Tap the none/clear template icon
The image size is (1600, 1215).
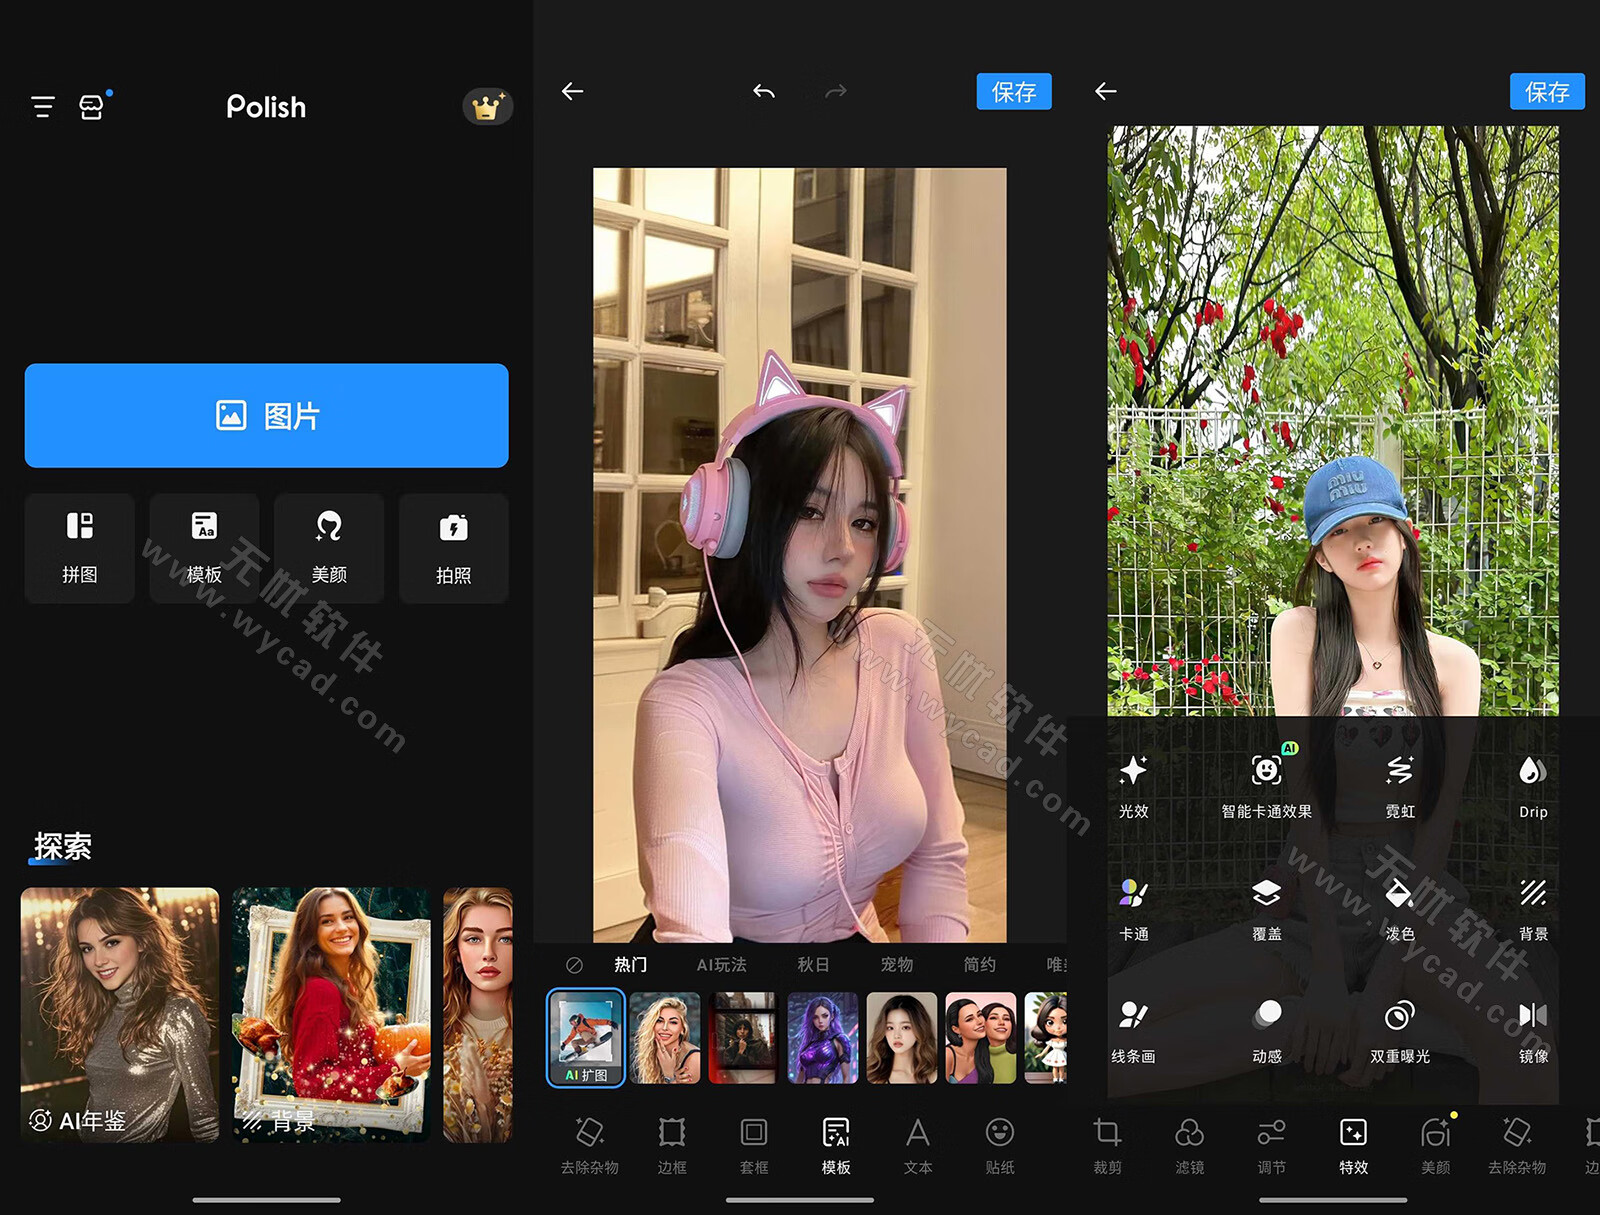click(574, 965)
